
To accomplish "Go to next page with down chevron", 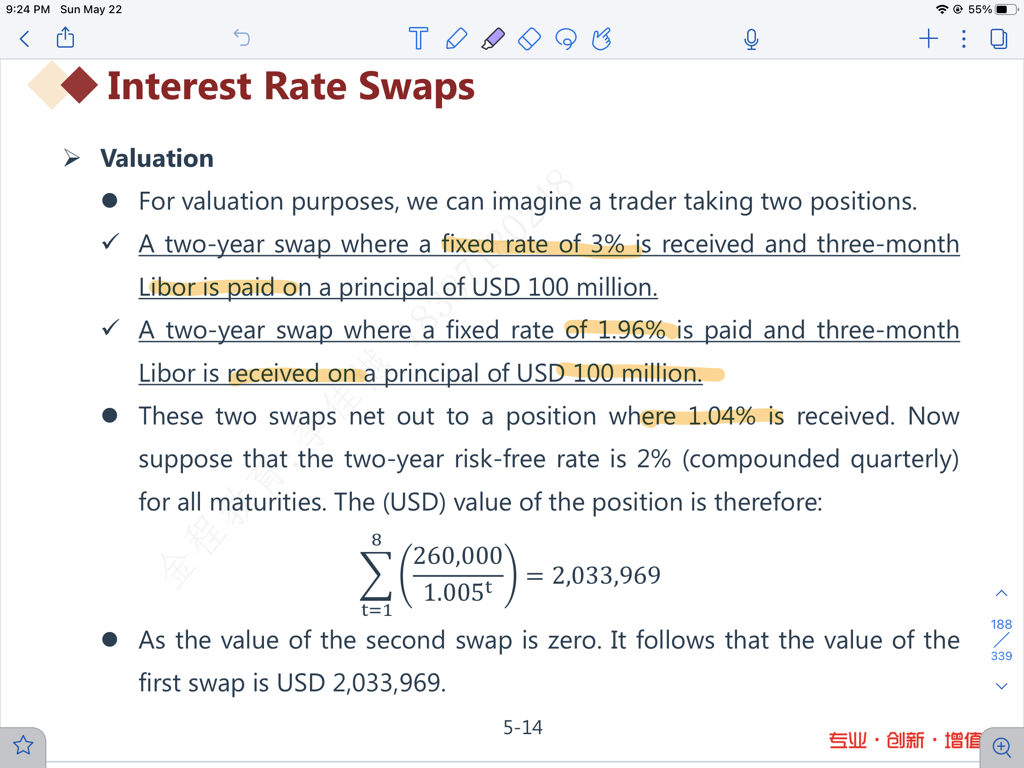I will (1001, 686).
